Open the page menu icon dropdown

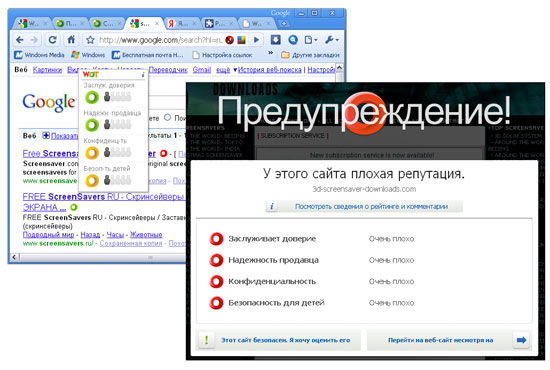310,40
